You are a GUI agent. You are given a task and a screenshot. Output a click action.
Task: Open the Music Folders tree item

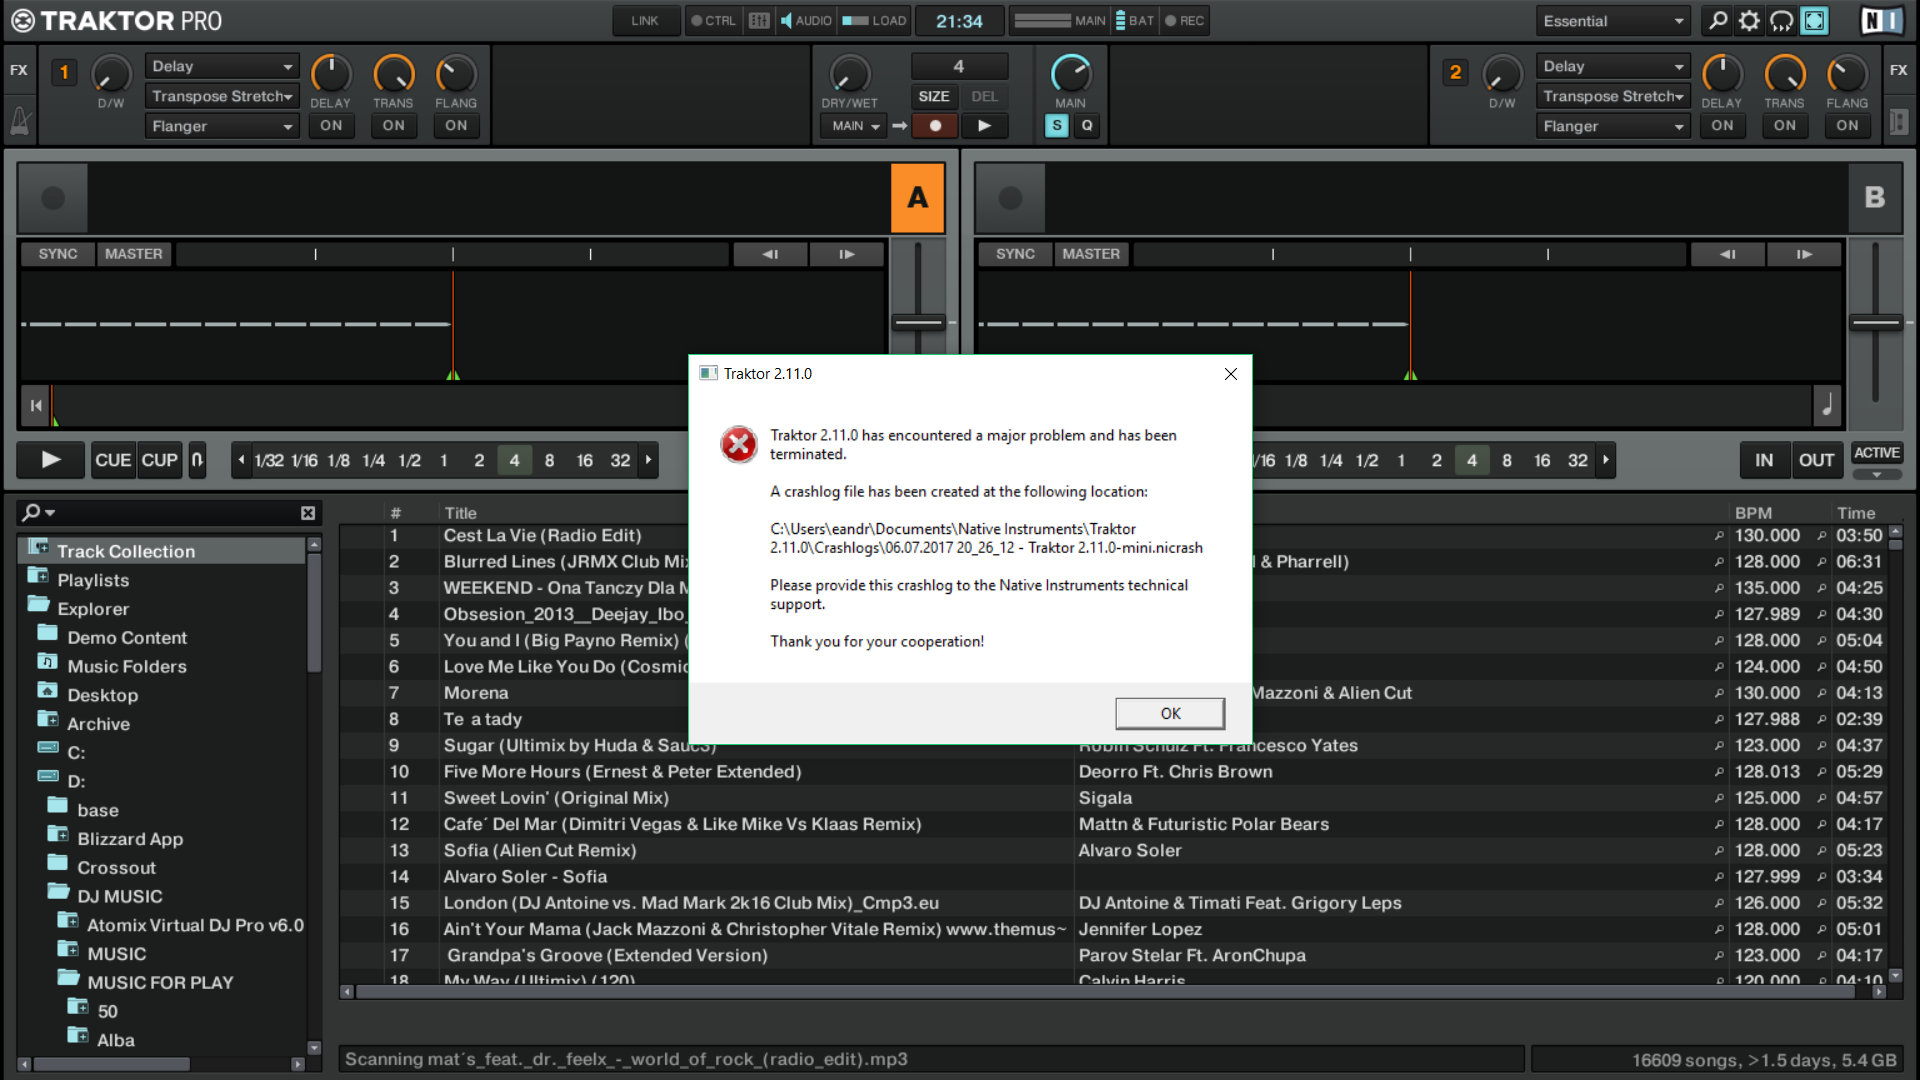tap(127, 666)
